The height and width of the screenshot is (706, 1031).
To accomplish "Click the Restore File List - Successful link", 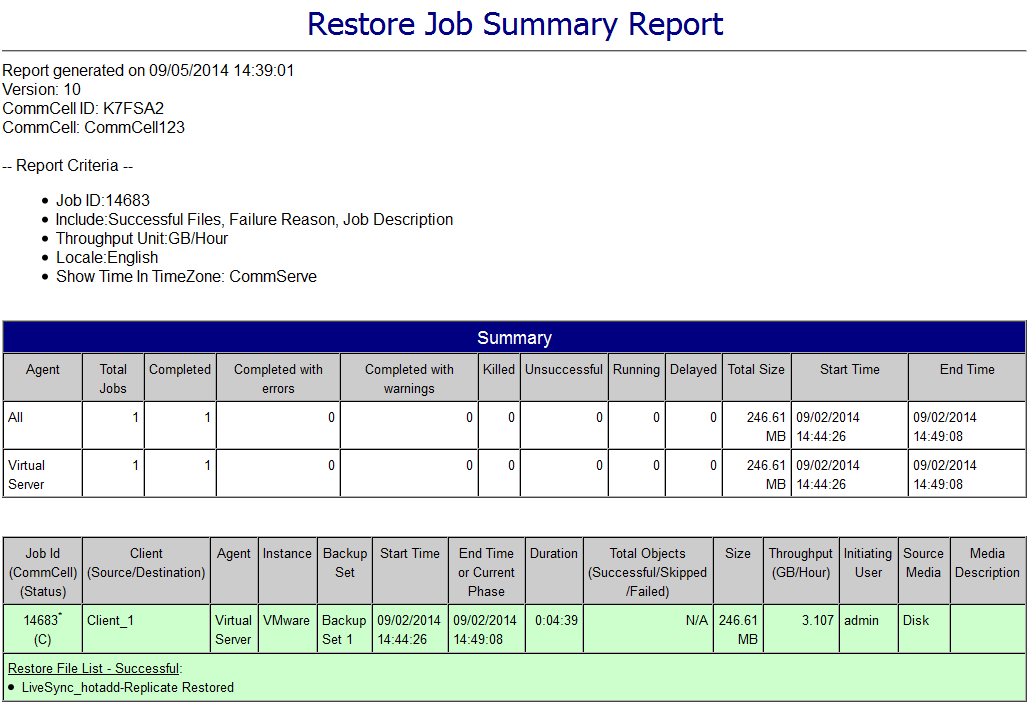I will click(94, 668).
